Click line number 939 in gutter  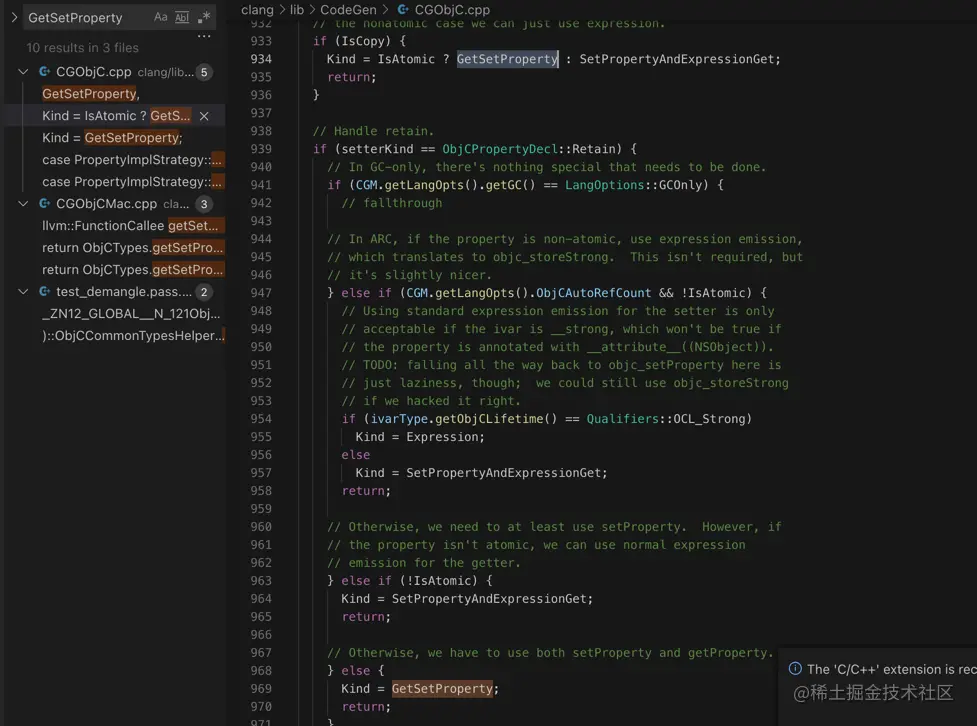point(261,149)
